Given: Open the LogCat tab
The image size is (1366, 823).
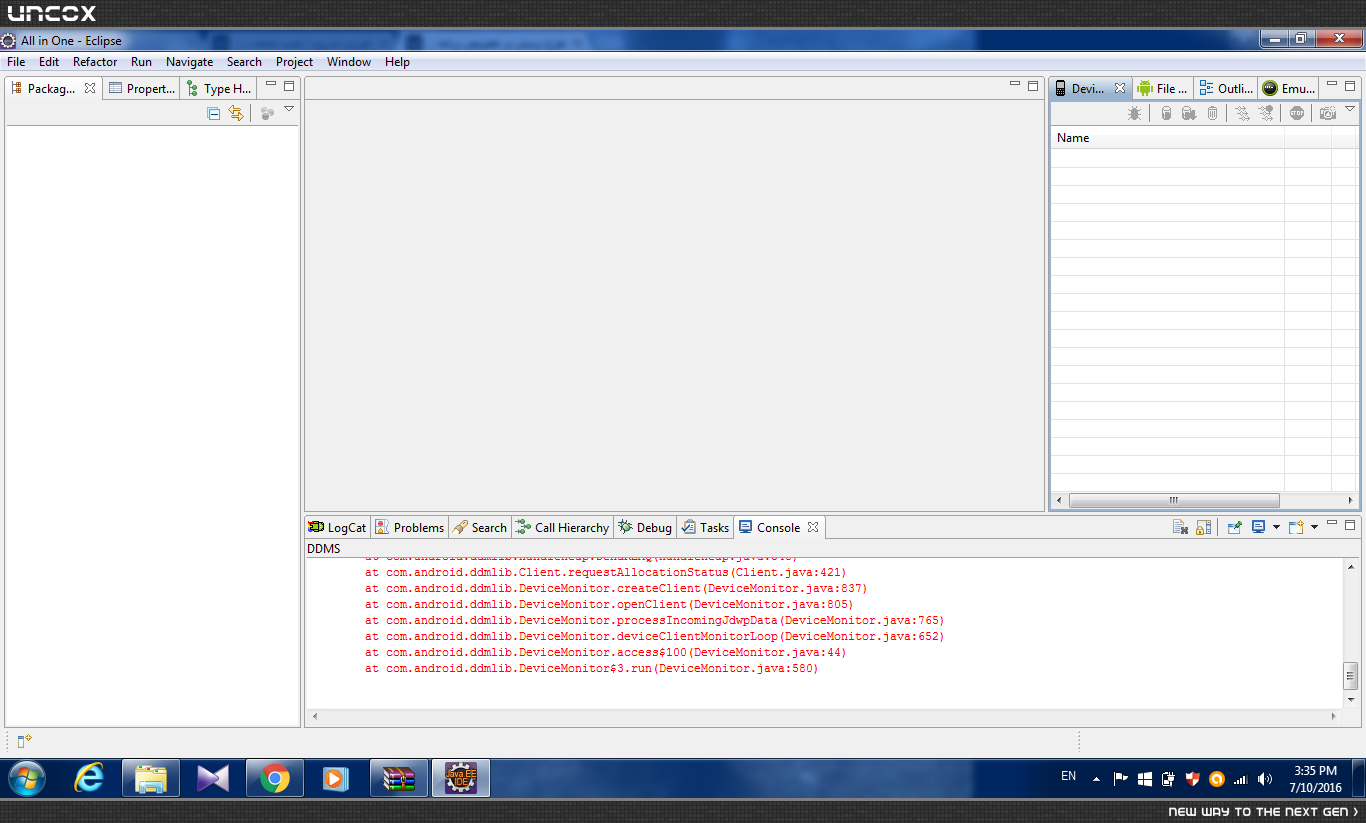Looking at the screenshot, I should pos(337,527).
